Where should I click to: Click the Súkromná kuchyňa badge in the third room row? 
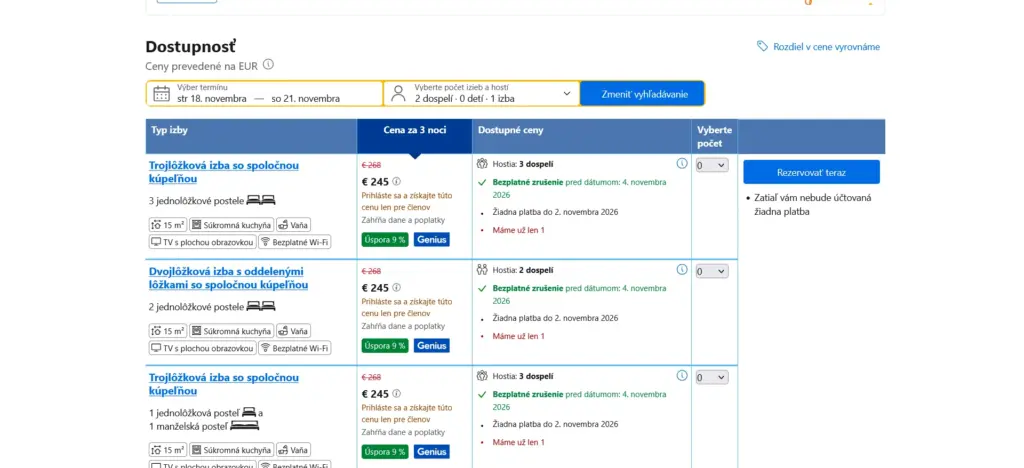tap(231, 450)
